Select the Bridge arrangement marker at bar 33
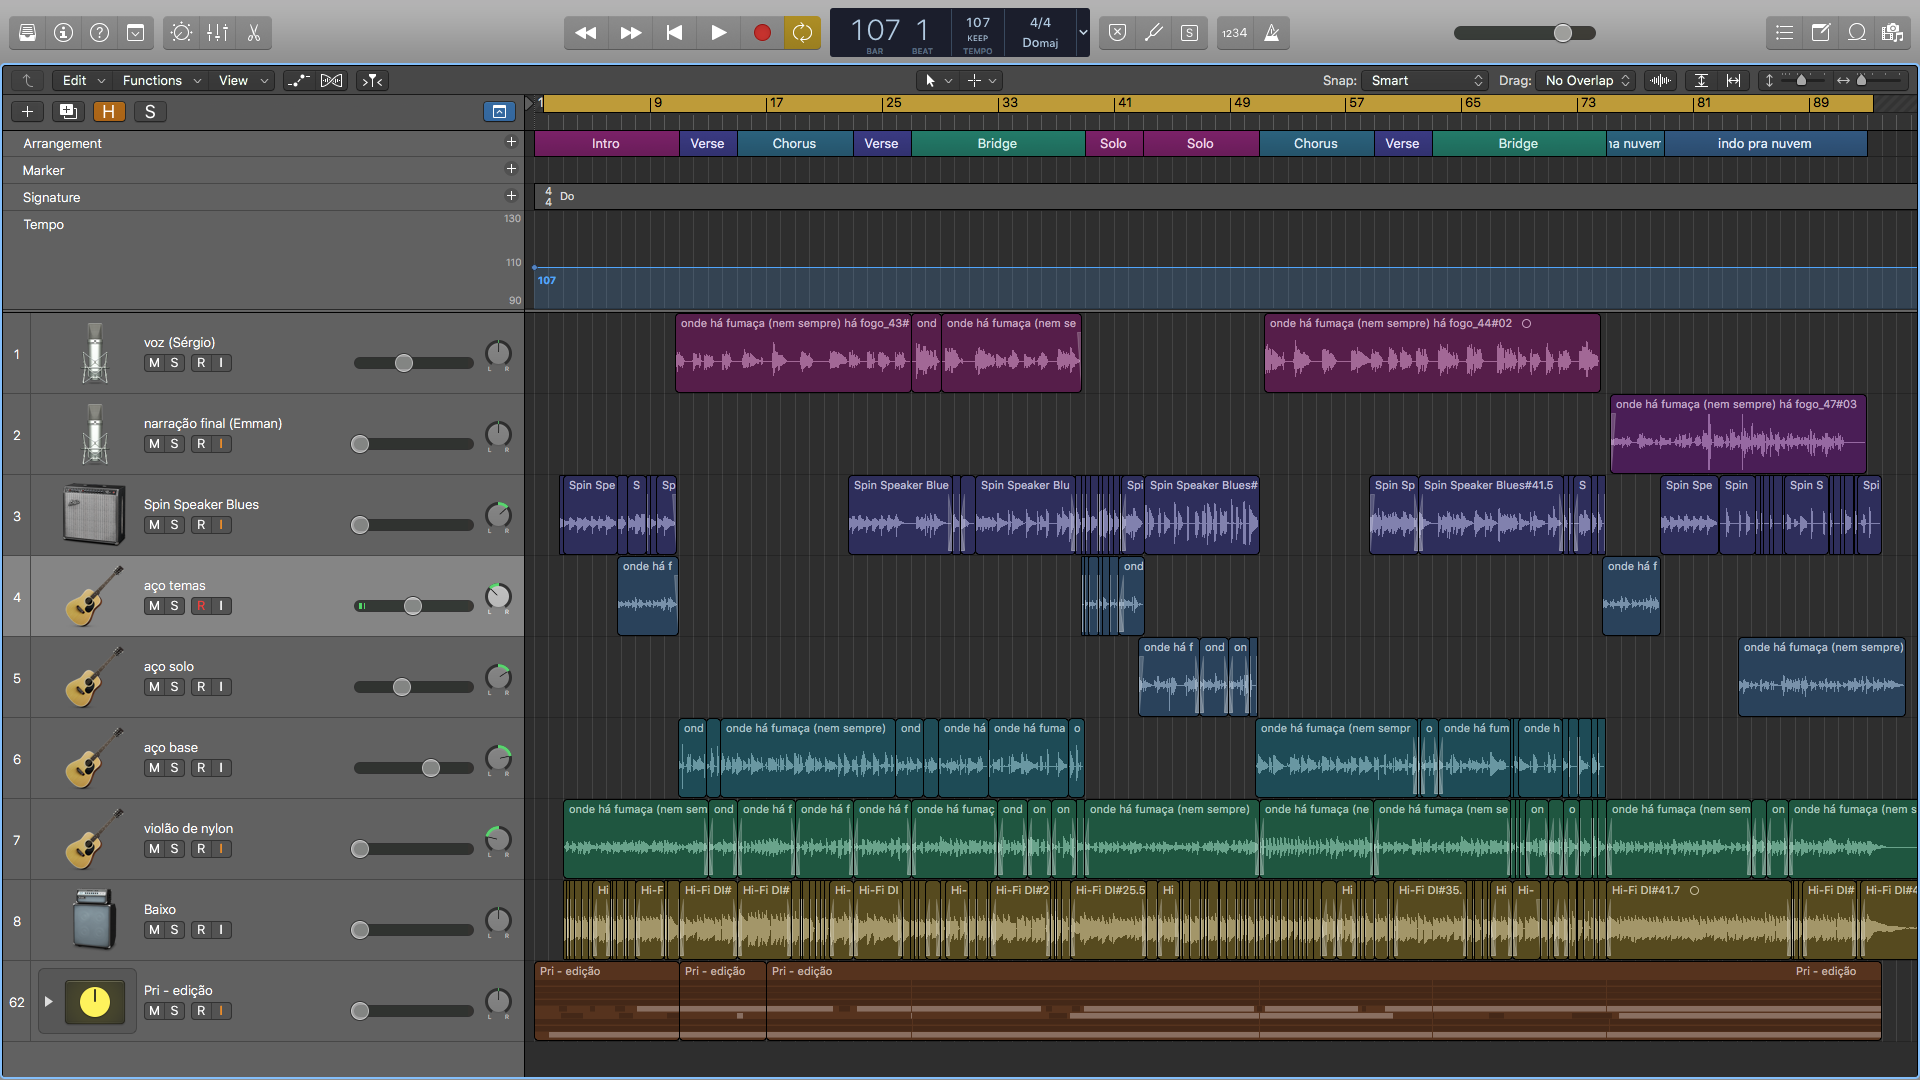 pos(997,144)
